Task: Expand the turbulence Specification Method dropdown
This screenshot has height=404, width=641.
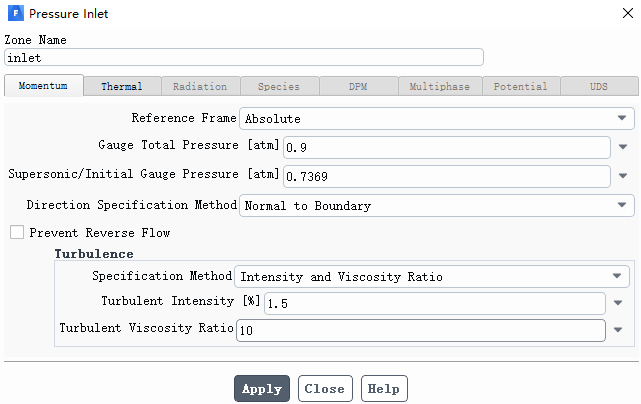Action: pyautogui.click(x=432, y=276)
